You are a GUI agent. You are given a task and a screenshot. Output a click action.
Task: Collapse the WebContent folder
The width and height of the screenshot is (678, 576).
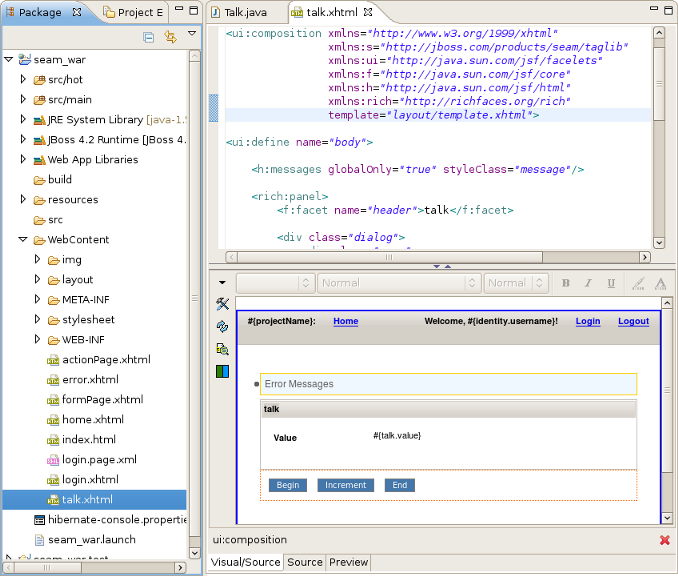[23, 239]
